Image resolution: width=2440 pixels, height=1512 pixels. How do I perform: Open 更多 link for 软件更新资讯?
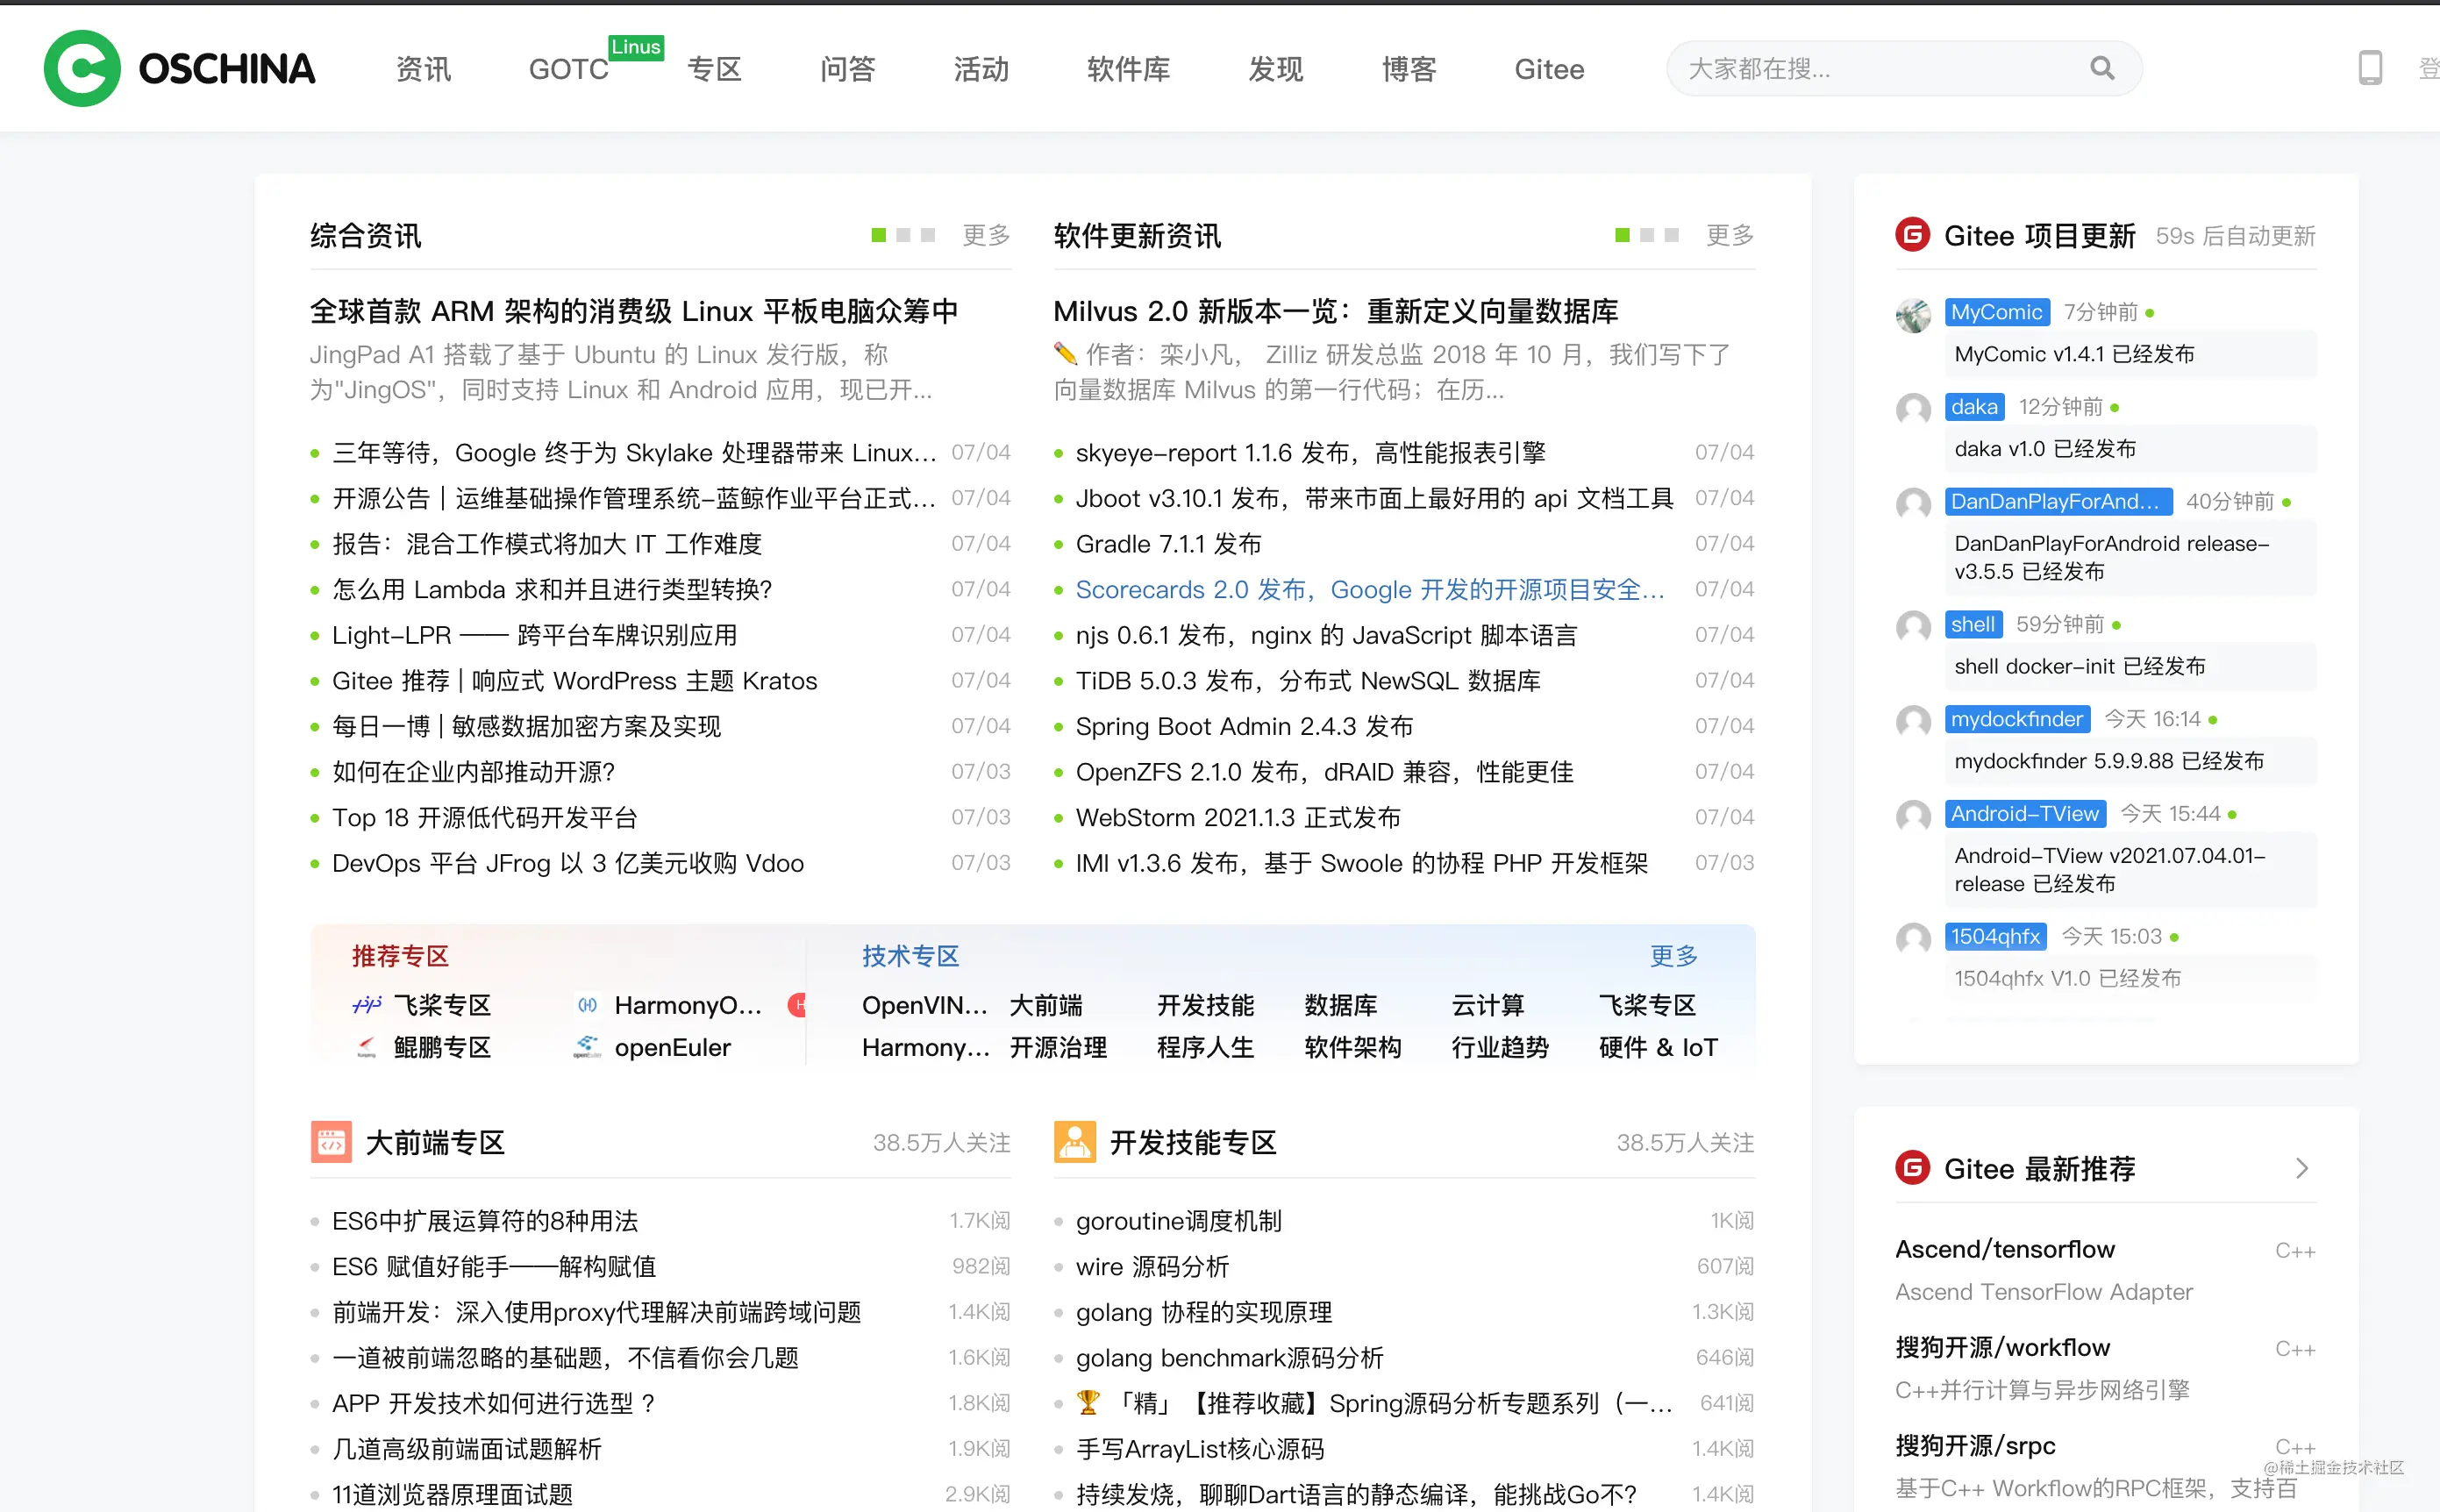(1730, 235)
